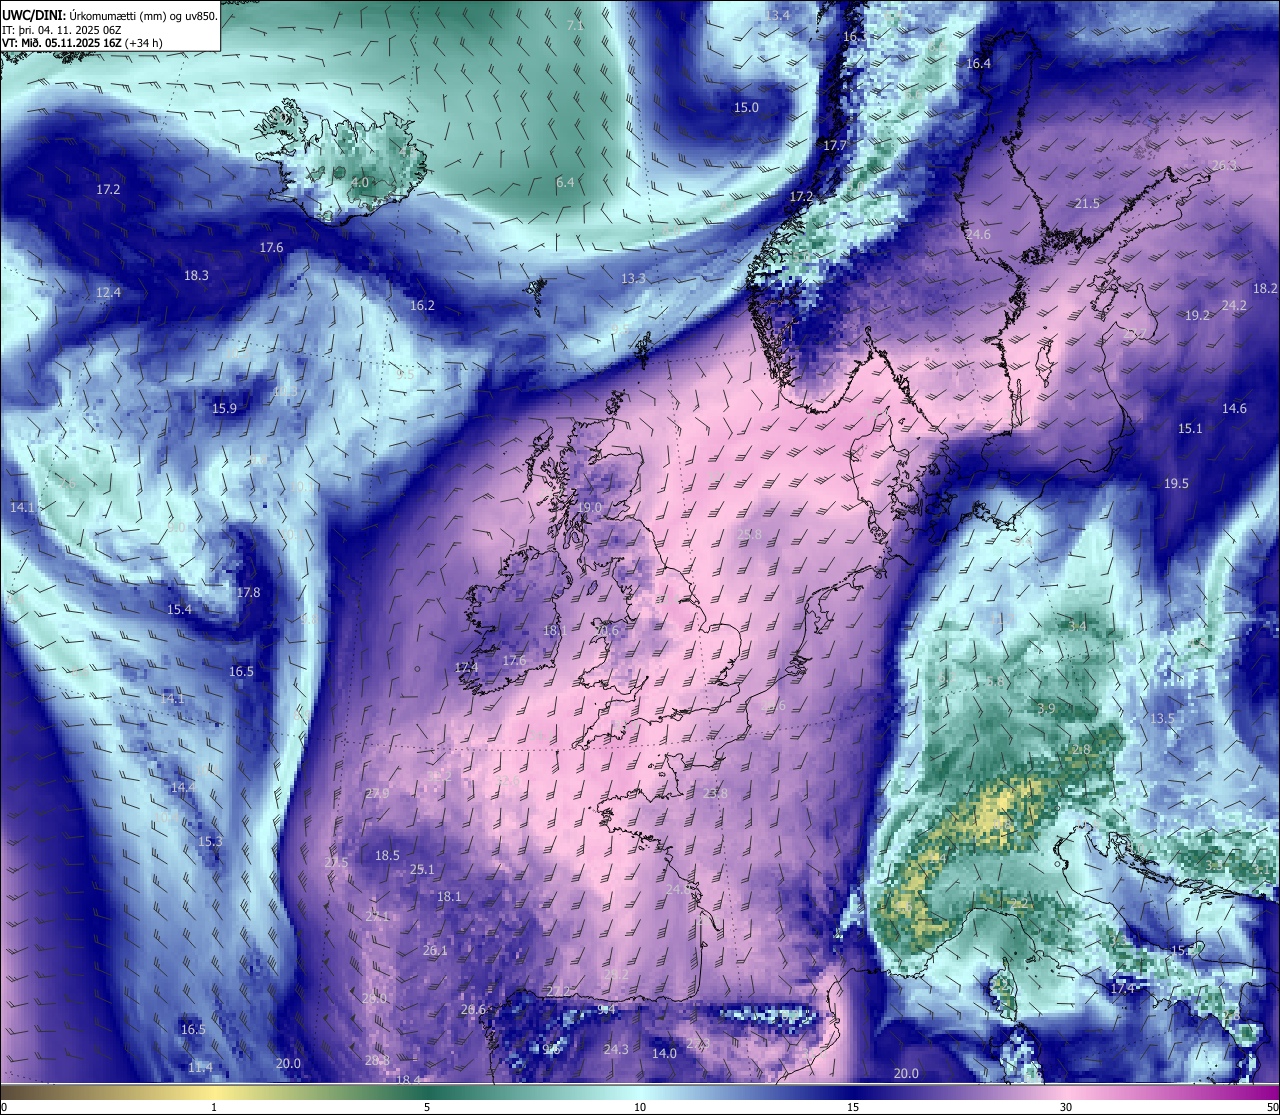Click the 15.3 value in the southwest Atlantic
1280x1115 pixels.
(x=210, y=841)
